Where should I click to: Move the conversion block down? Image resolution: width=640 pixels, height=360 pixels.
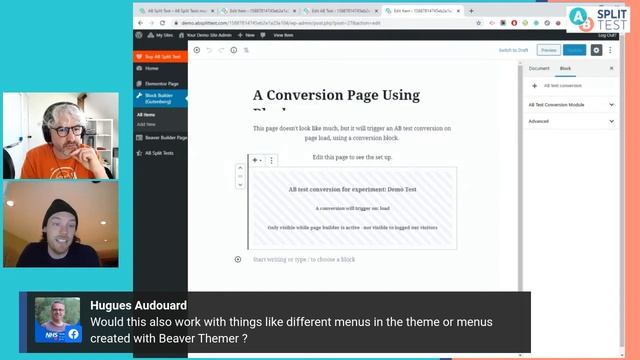coord(240,185)
